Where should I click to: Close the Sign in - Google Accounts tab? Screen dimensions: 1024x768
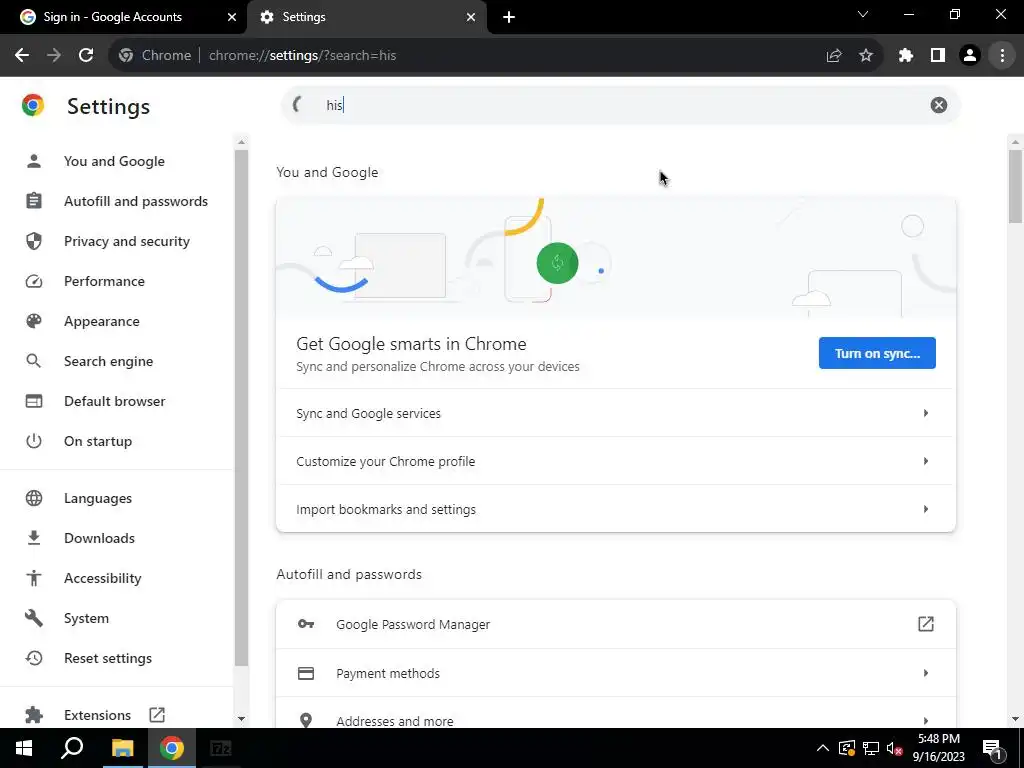point(232,17)
